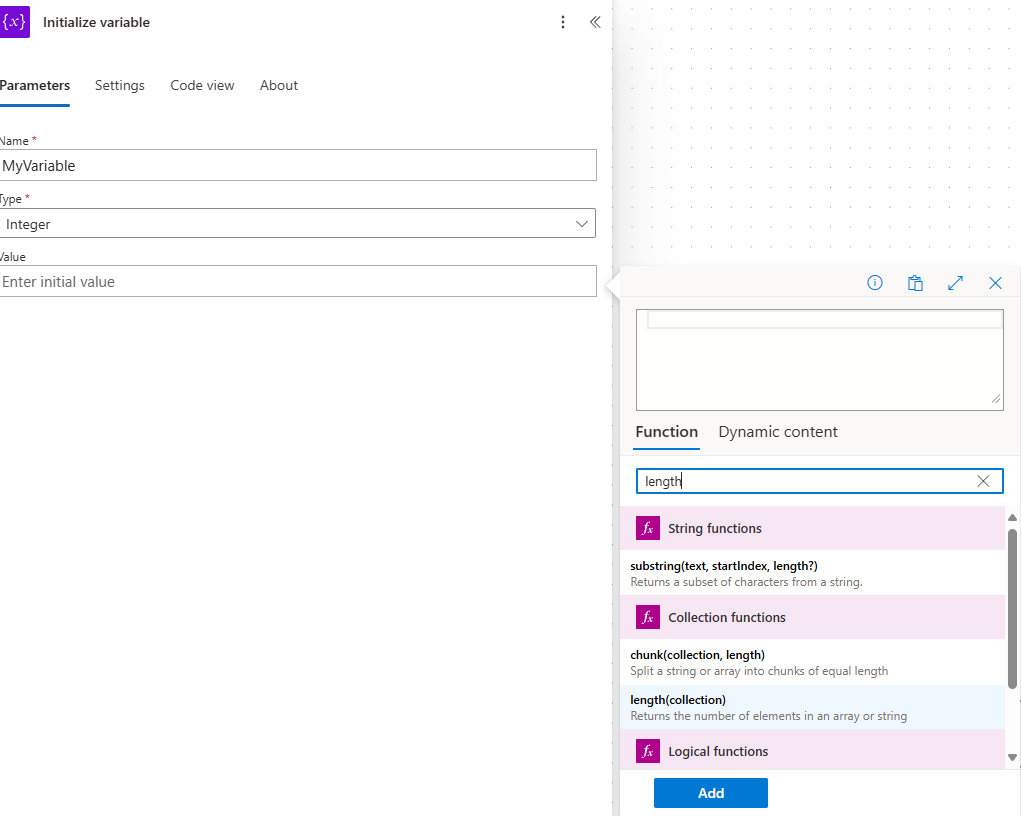This screenshot has width=1021, height=816.
Task: Close expression editor with X icon
Action: [x=995, y=283]
